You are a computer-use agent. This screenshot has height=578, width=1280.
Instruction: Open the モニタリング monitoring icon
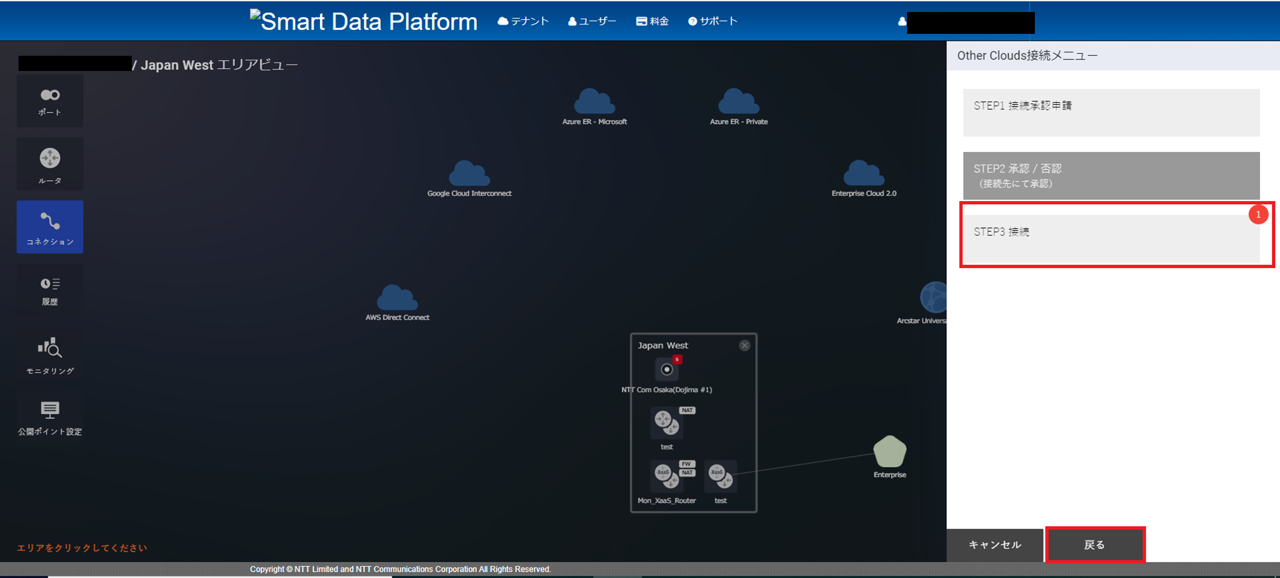tap(50, 353)
